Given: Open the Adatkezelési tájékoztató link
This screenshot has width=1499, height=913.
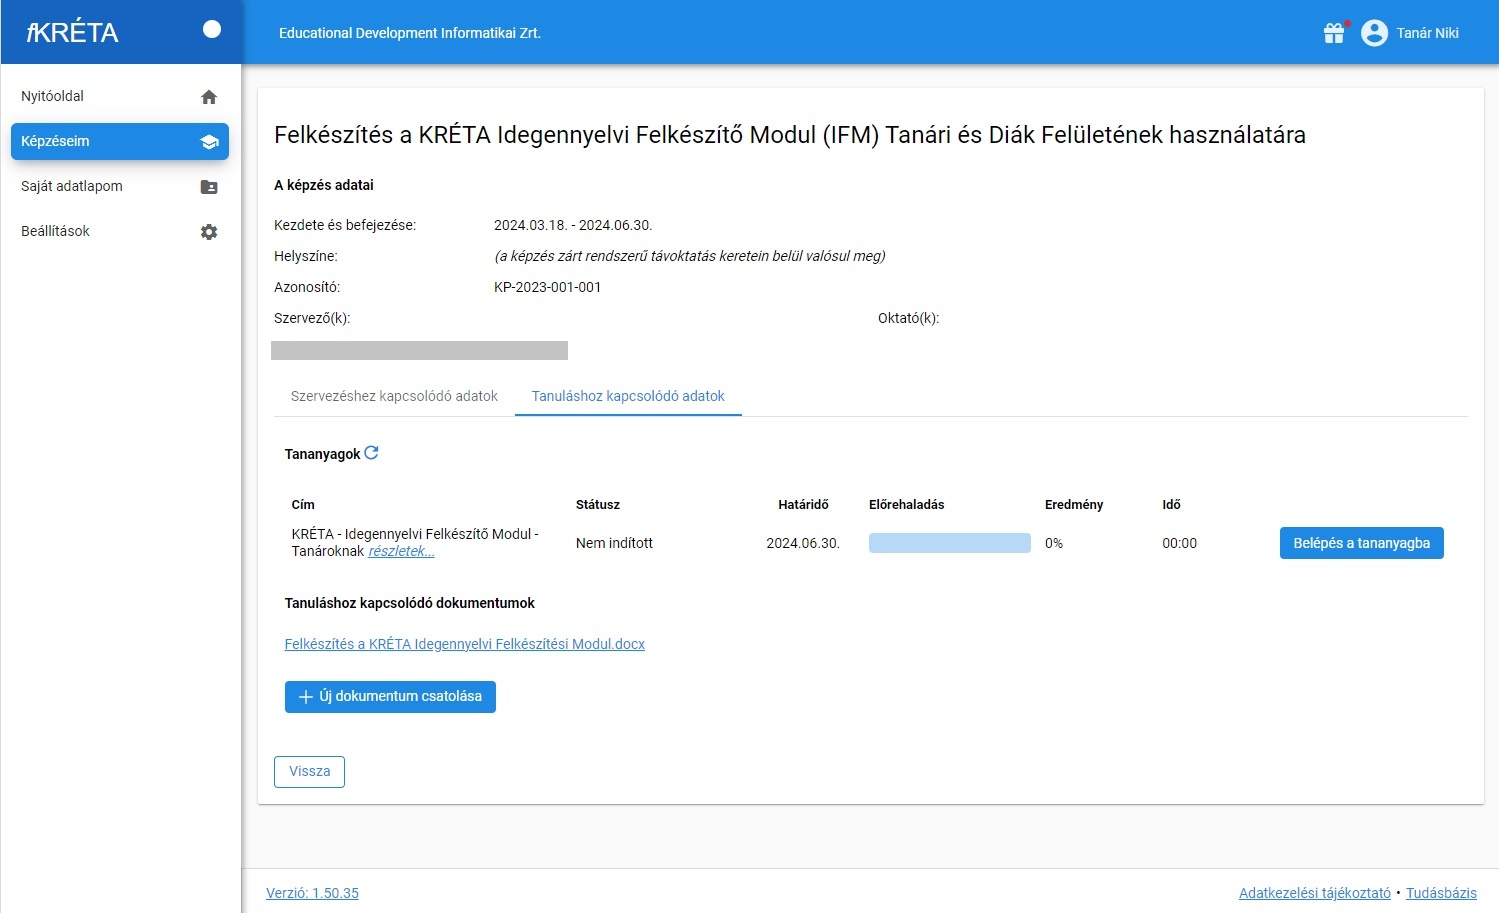Looking at the screenshot, I should (x=1314, y=893).
